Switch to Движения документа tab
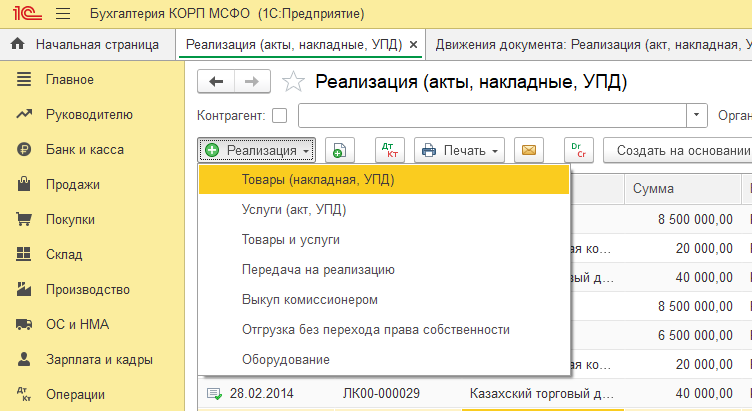 click(588, 45)
